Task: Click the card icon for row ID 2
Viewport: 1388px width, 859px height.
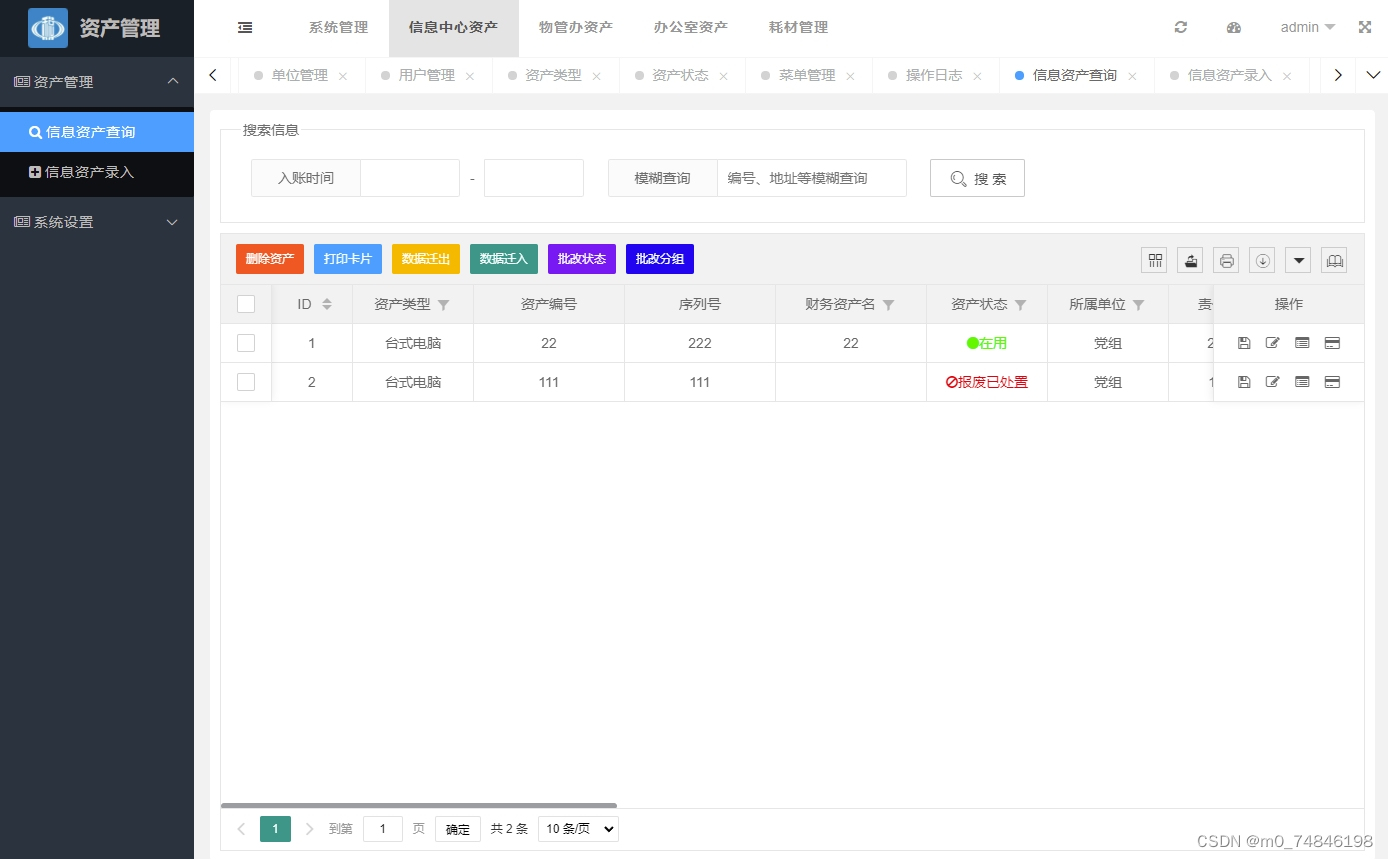Action: click(x=1332, y=382)
